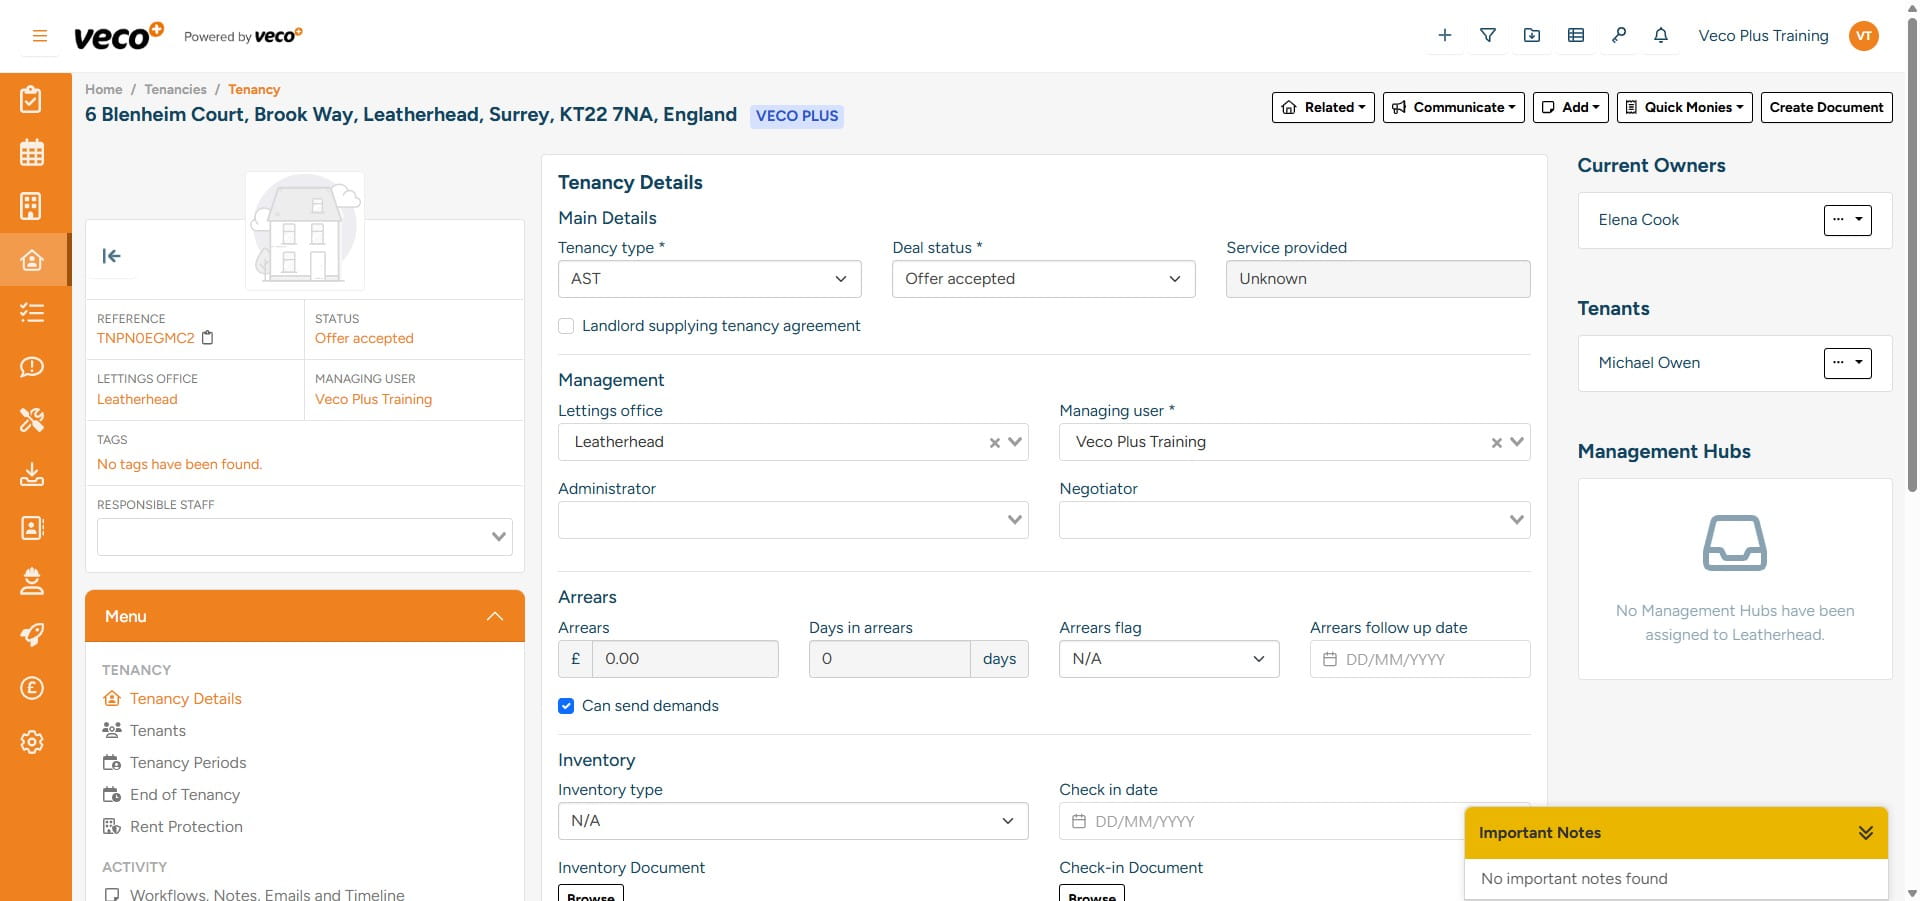1920x901 pixels.
Task: Apply a filter using the funnel icon
Action: tap(1488, 35)
